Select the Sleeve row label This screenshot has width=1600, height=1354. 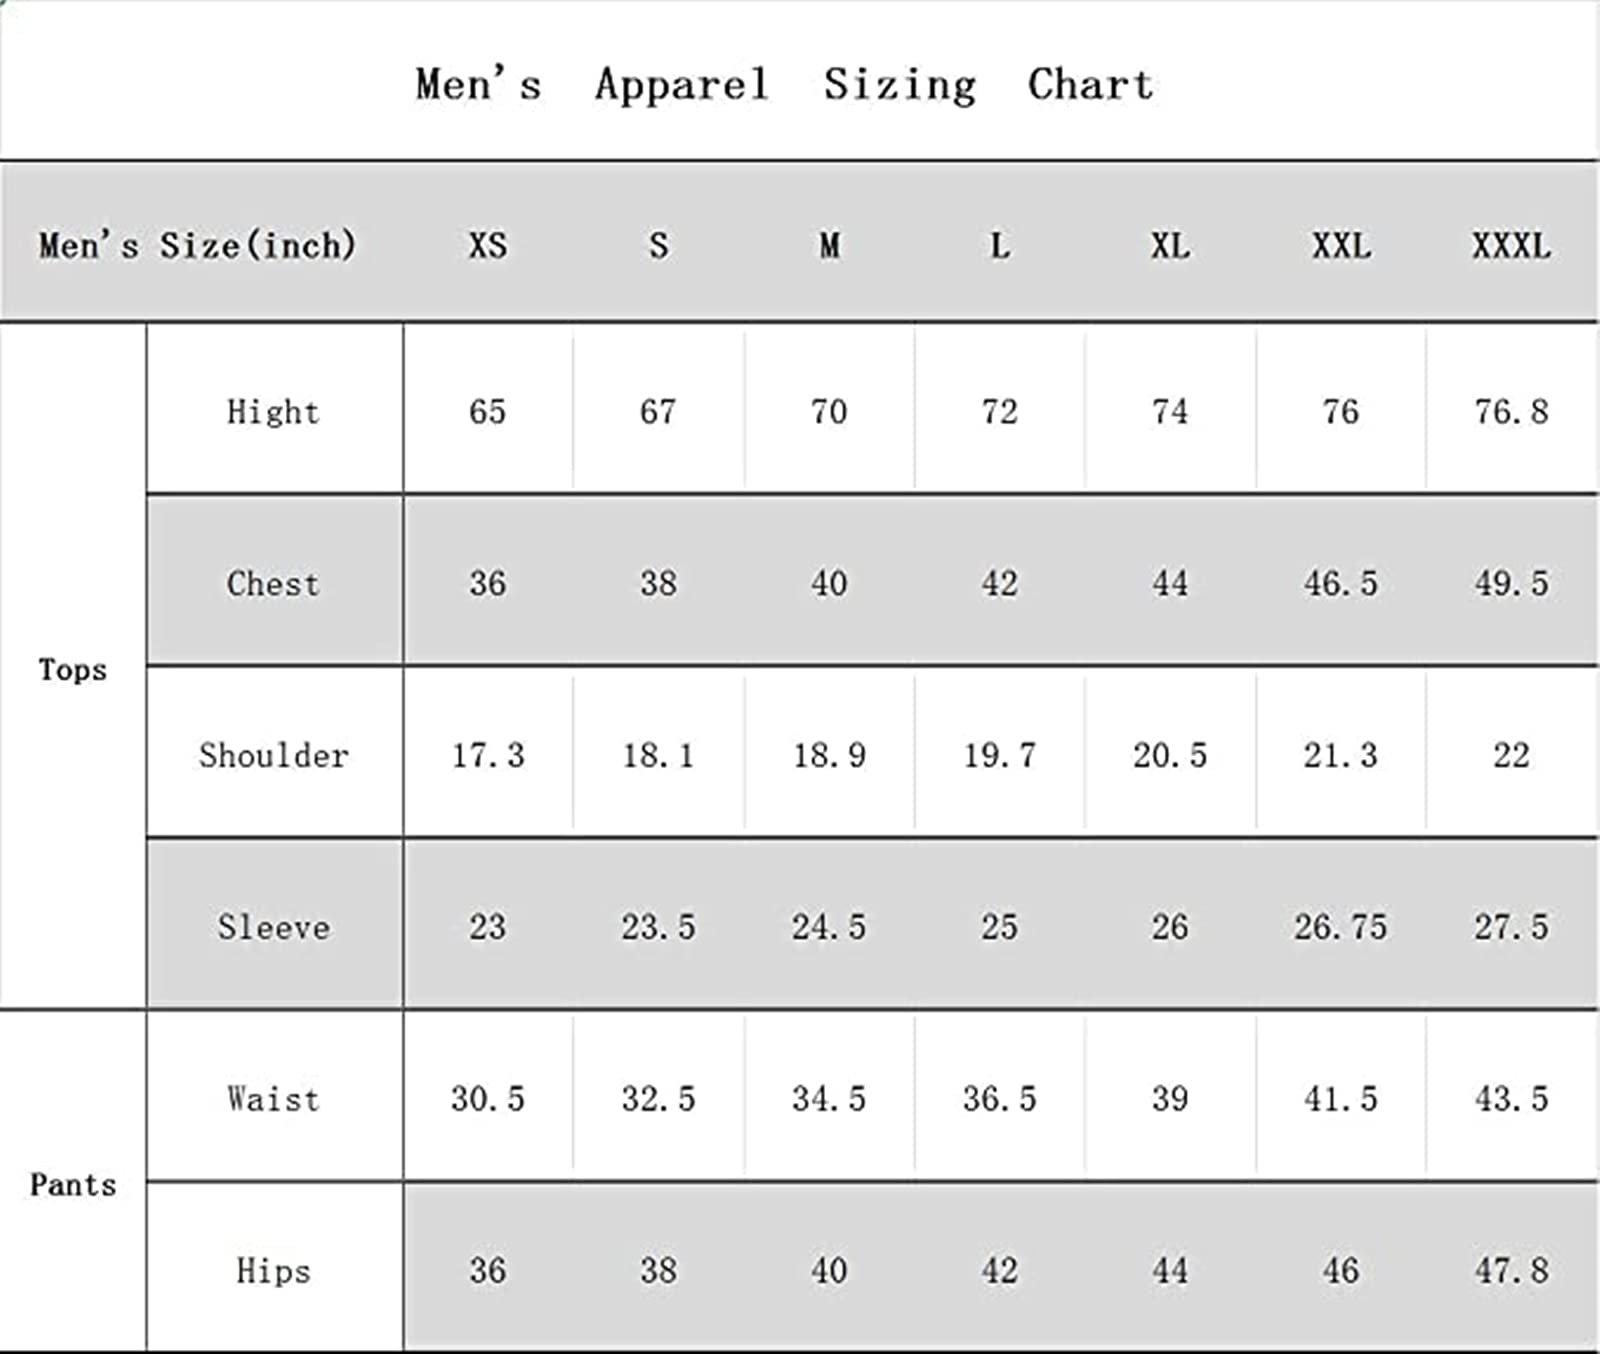(x=274, y=927)
